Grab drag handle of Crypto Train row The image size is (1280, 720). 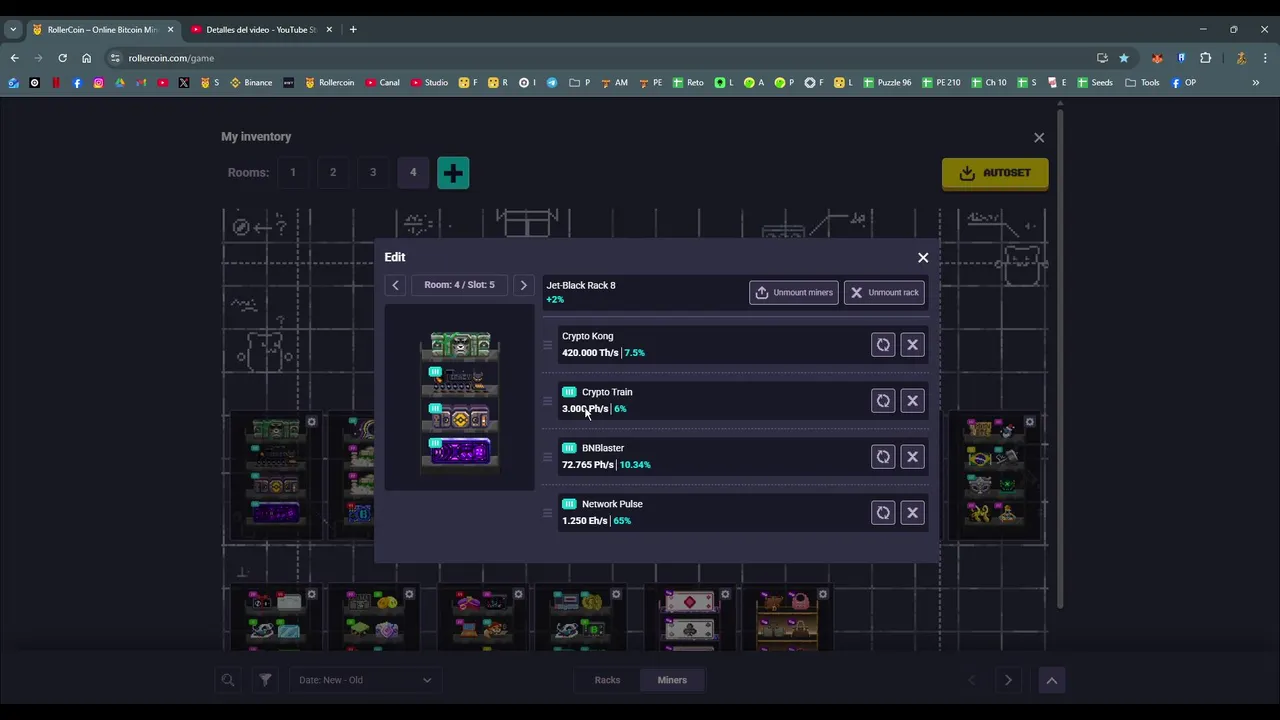pos(547,401)
